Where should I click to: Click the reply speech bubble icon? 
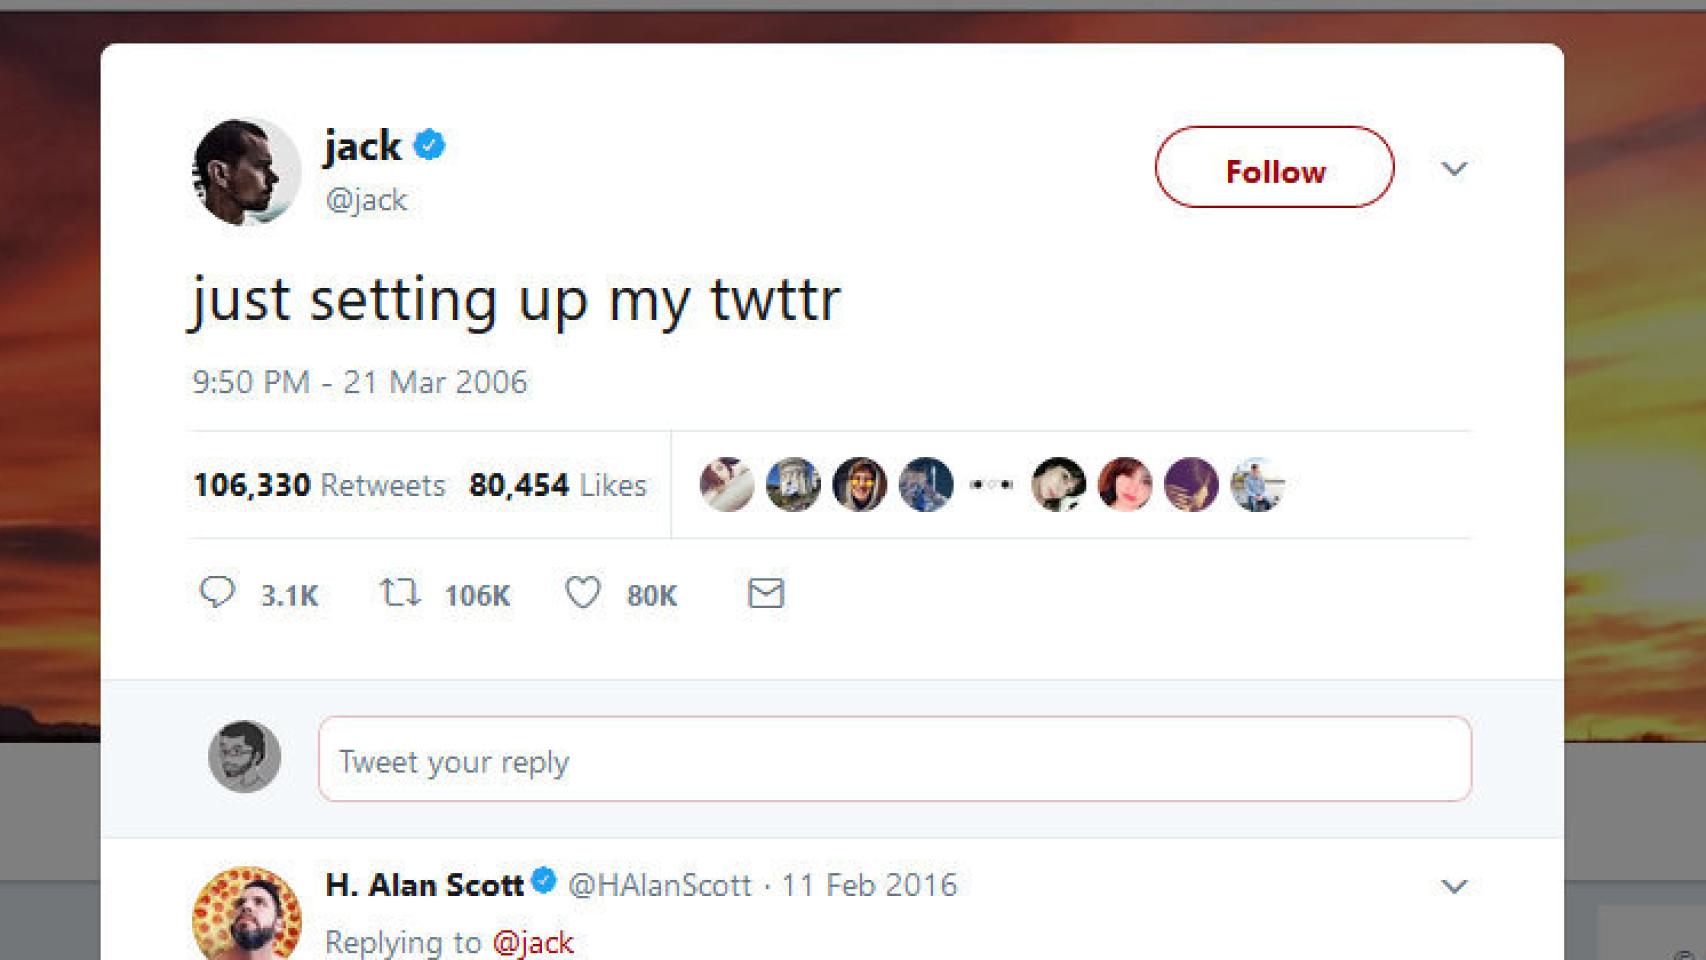[217, 593]
